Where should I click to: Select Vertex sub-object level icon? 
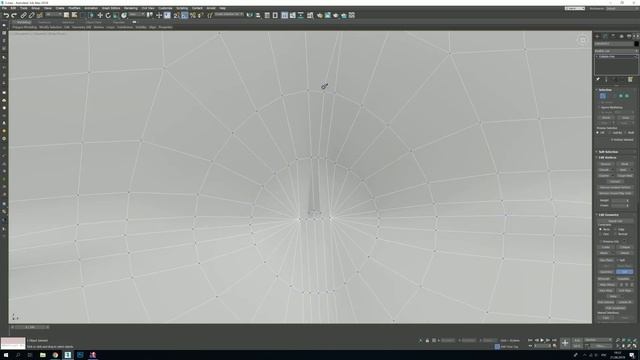pyautogui.click(x=603, y=96)
